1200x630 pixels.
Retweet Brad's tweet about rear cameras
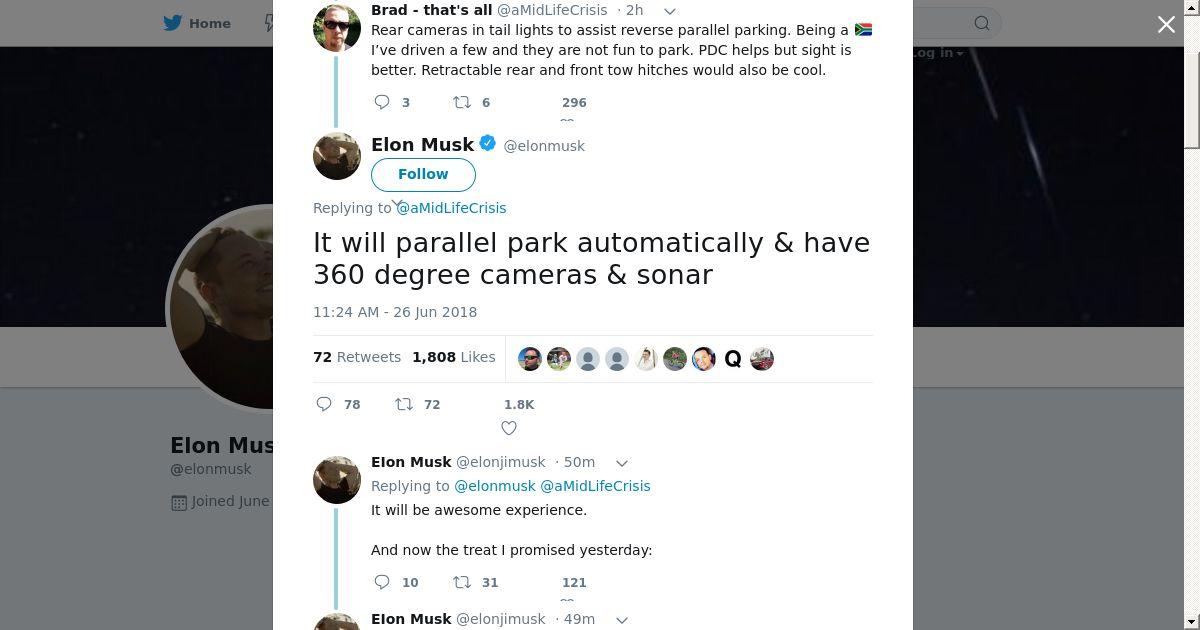[x=462, y=102]
